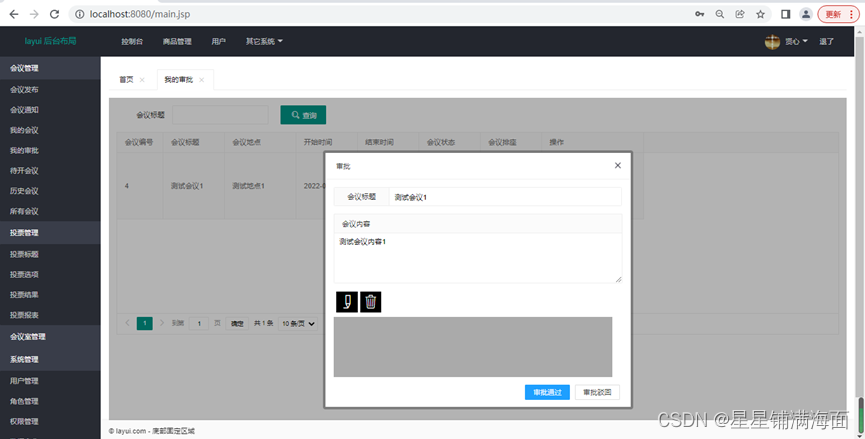Open 商品管理 in top navigation
The height and width of the screenshot is (439, 865).
point(177,41)
